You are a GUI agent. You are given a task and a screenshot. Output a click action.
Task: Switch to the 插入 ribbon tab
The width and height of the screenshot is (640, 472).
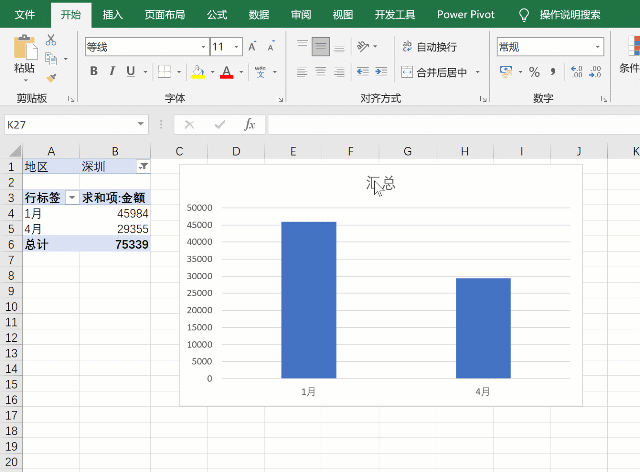point(113,15)
